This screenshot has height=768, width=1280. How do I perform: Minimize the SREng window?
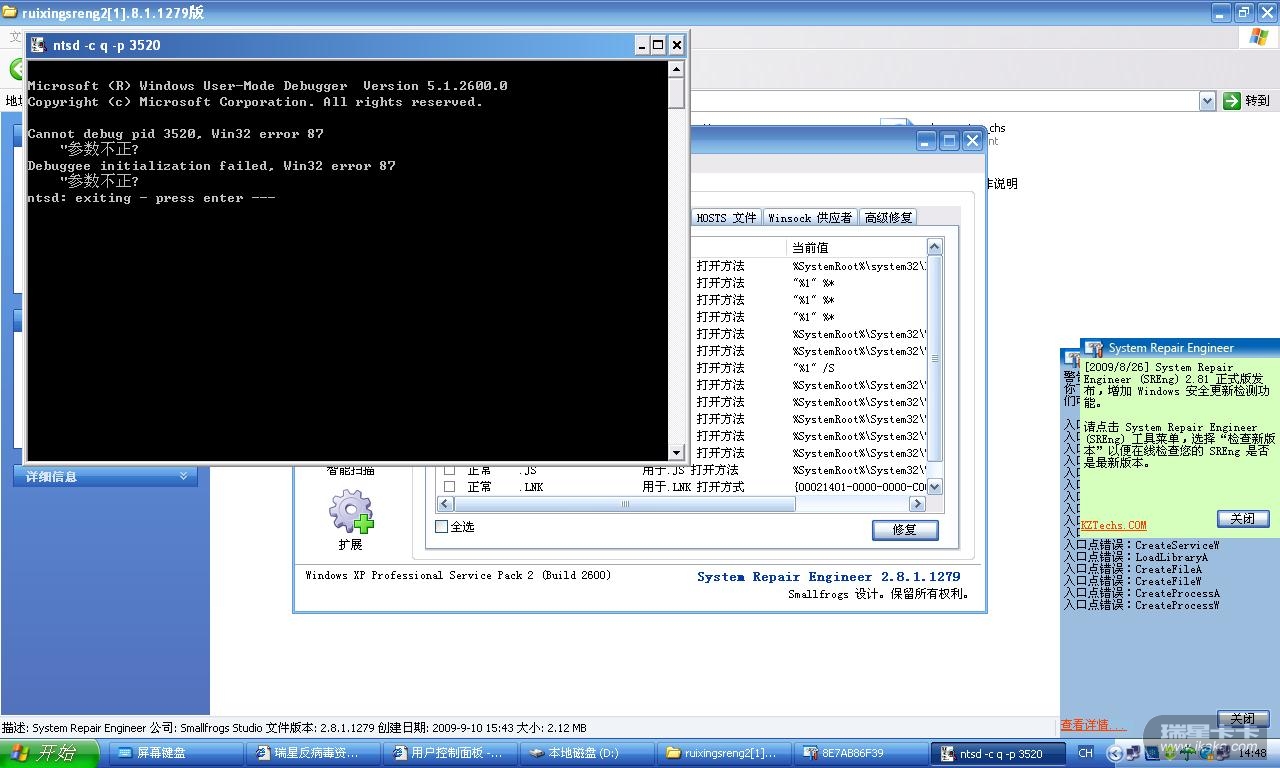(x=927, y=141)
